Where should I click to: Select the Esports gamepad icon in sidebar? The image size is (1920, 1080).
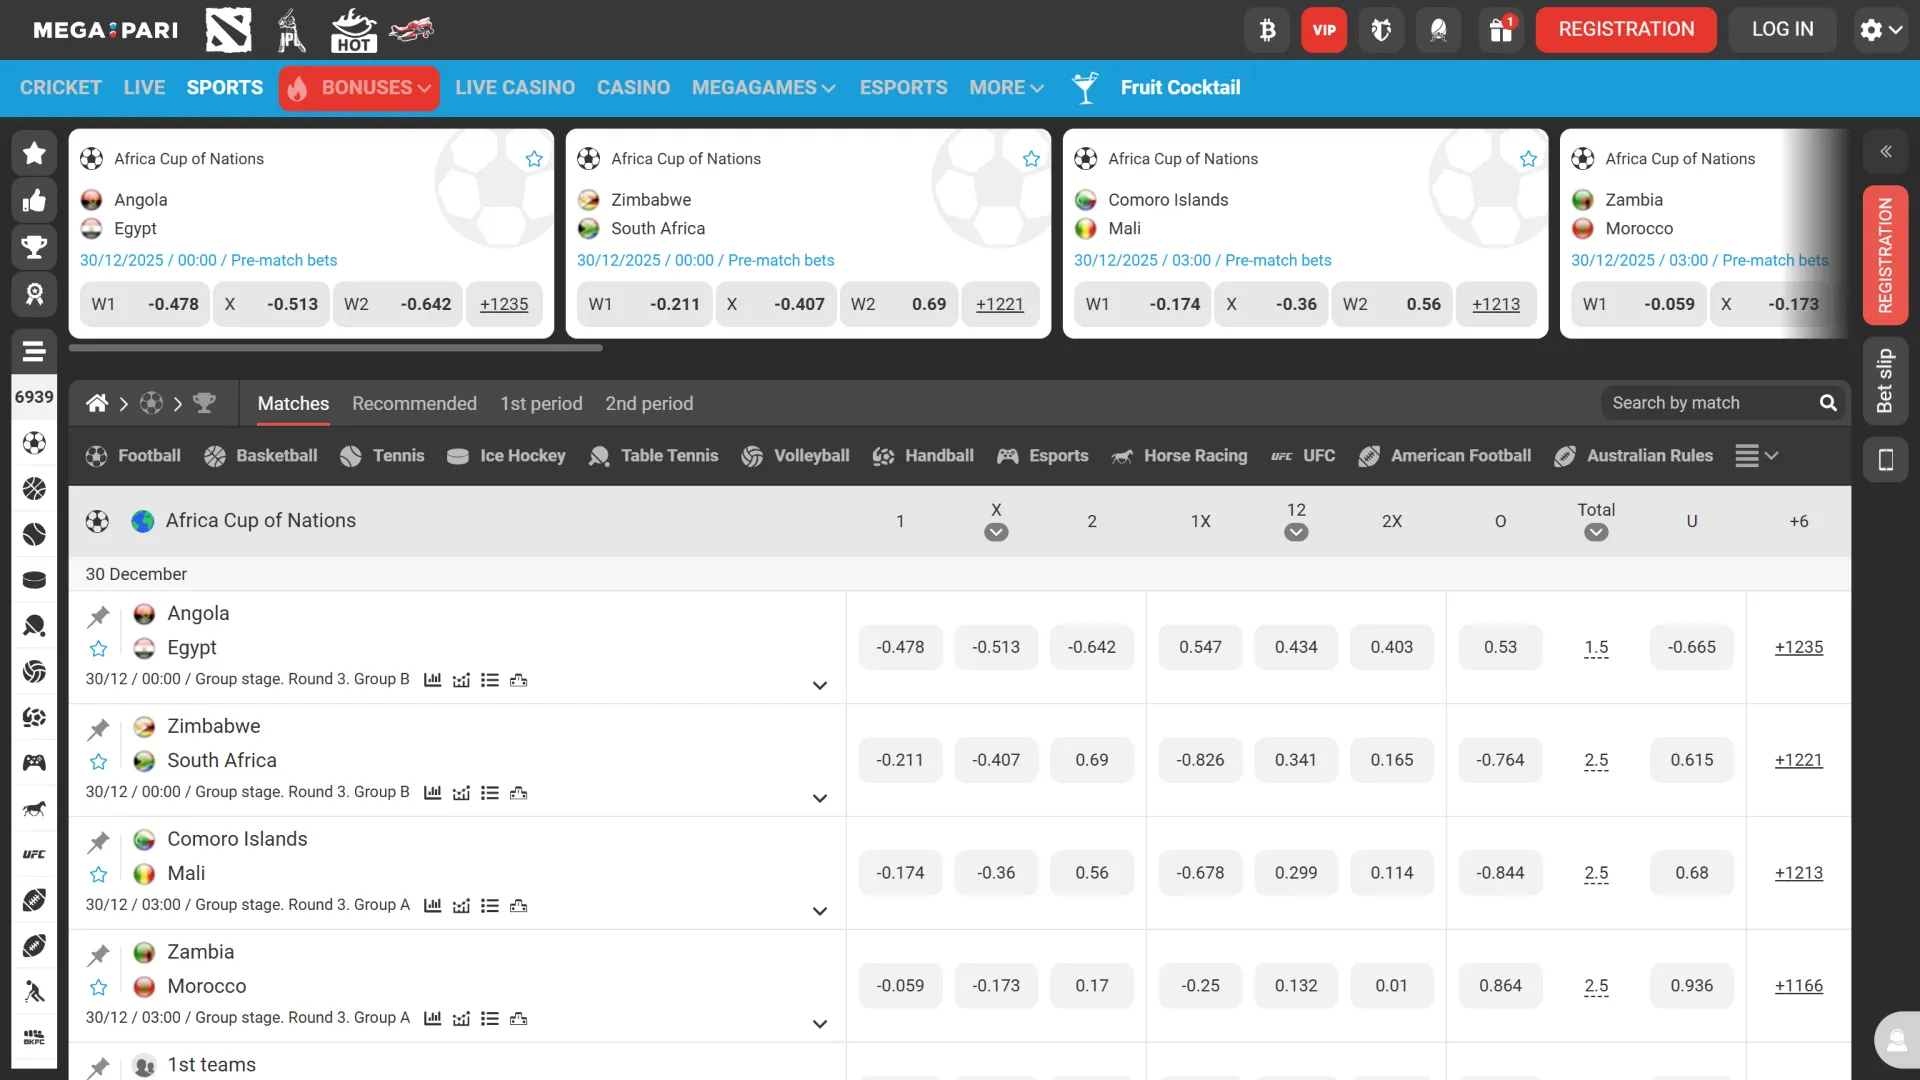(34, 763)
